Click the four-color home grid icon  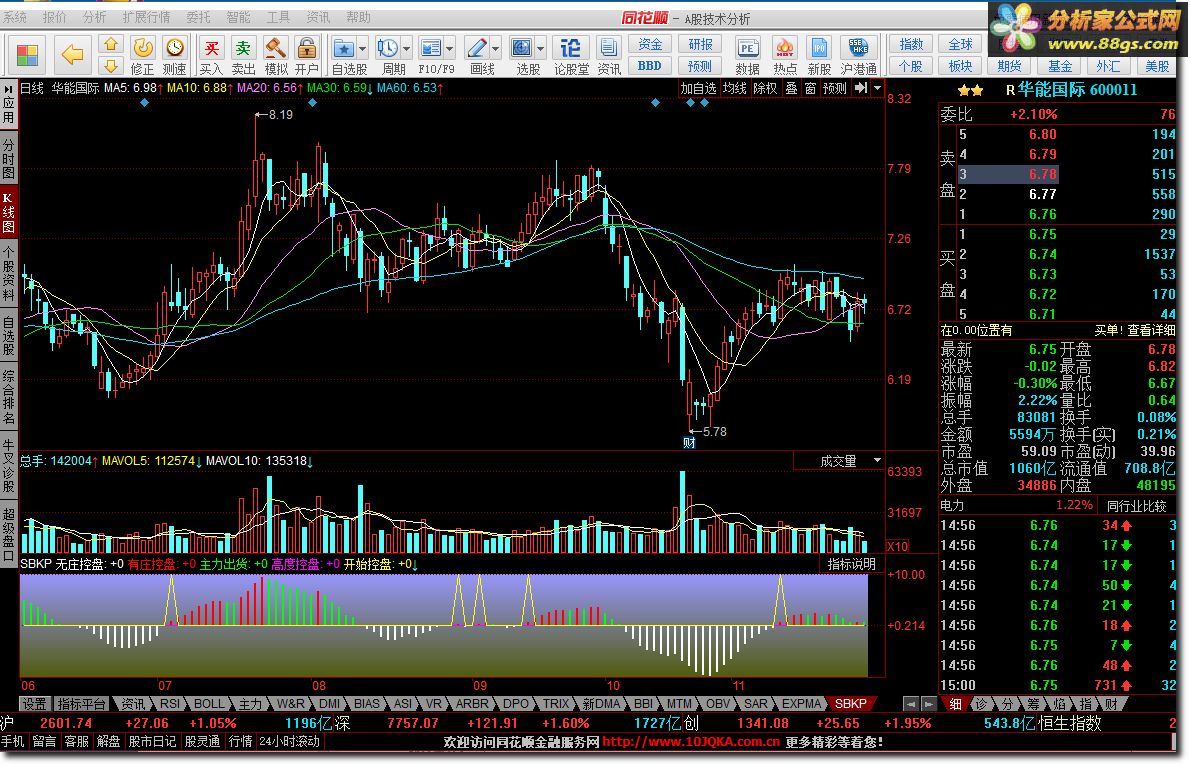point(27,55)
